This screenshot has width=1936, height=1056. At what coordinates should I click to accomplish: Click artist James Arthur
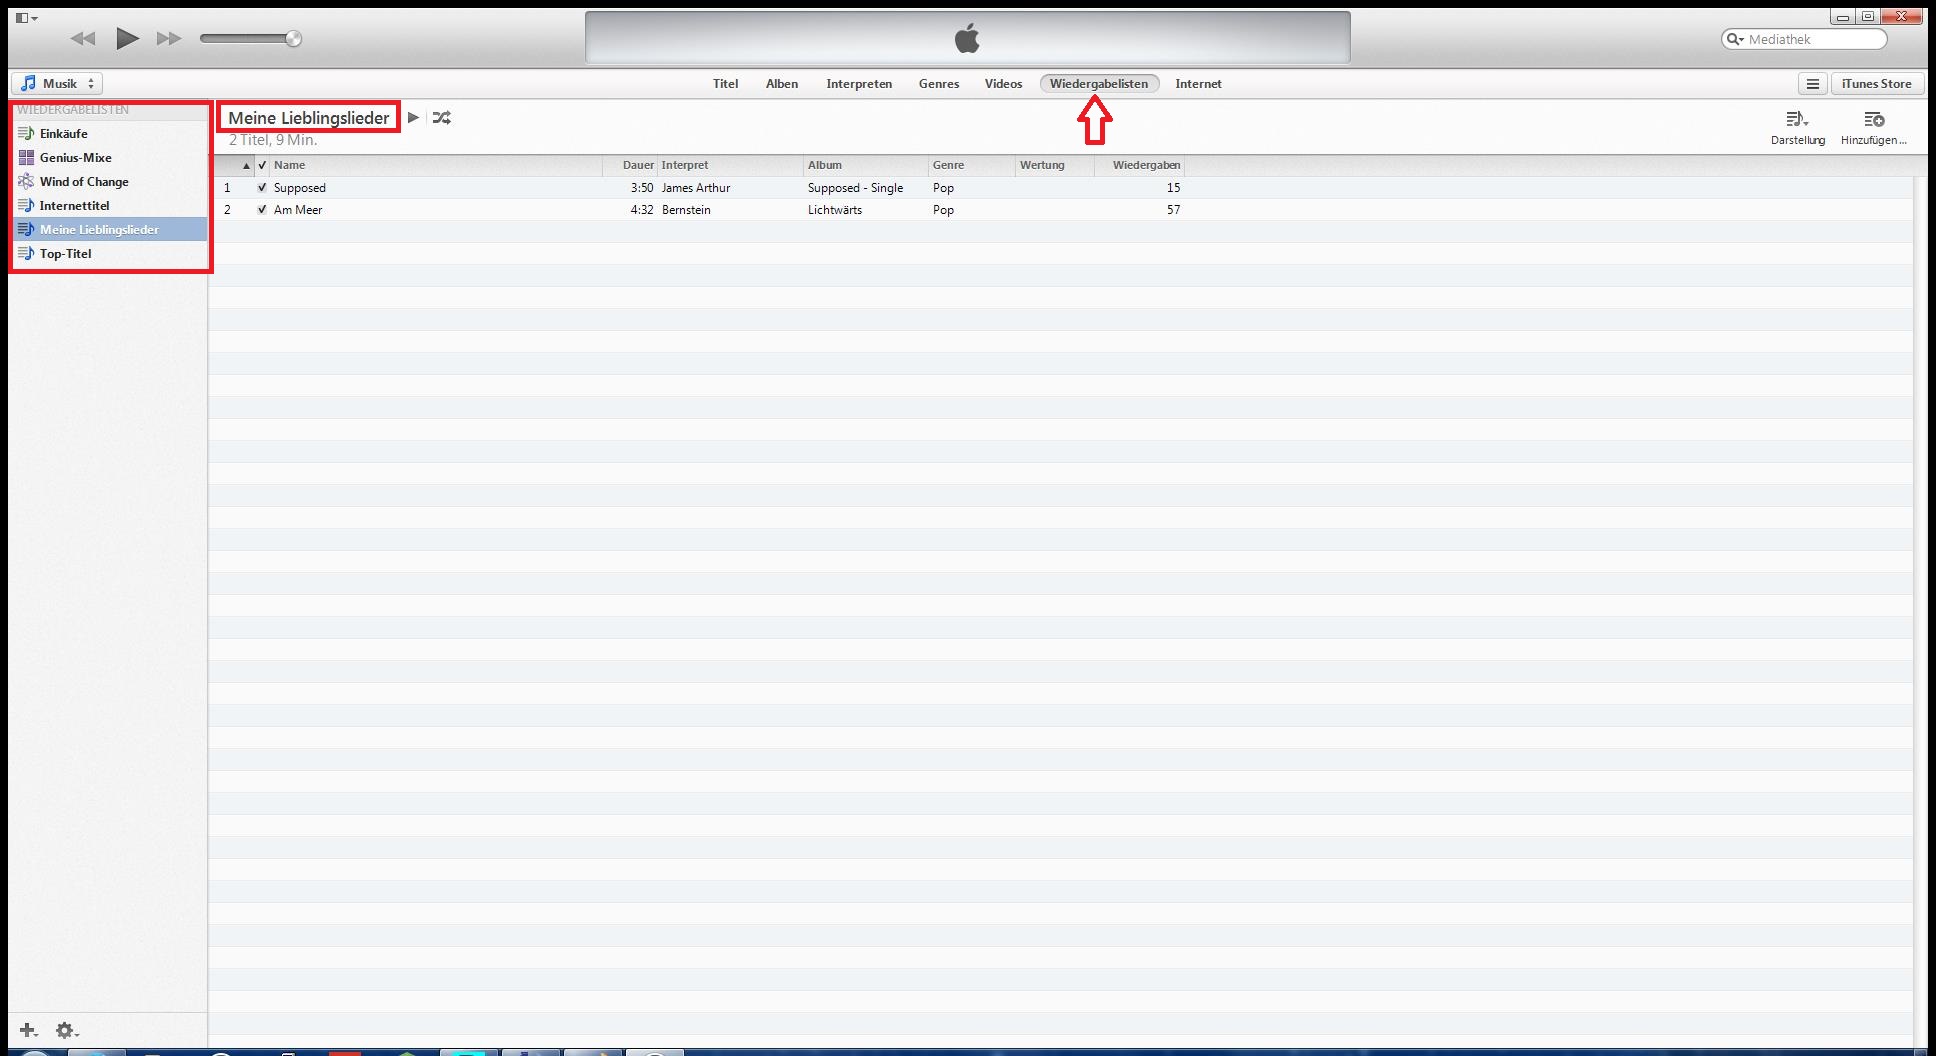click(696, 188)
